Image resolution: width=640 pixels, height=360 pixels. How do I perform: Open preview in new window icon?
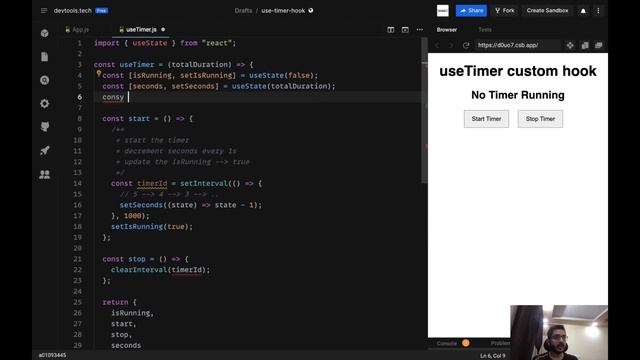click(x=598, y=45)
